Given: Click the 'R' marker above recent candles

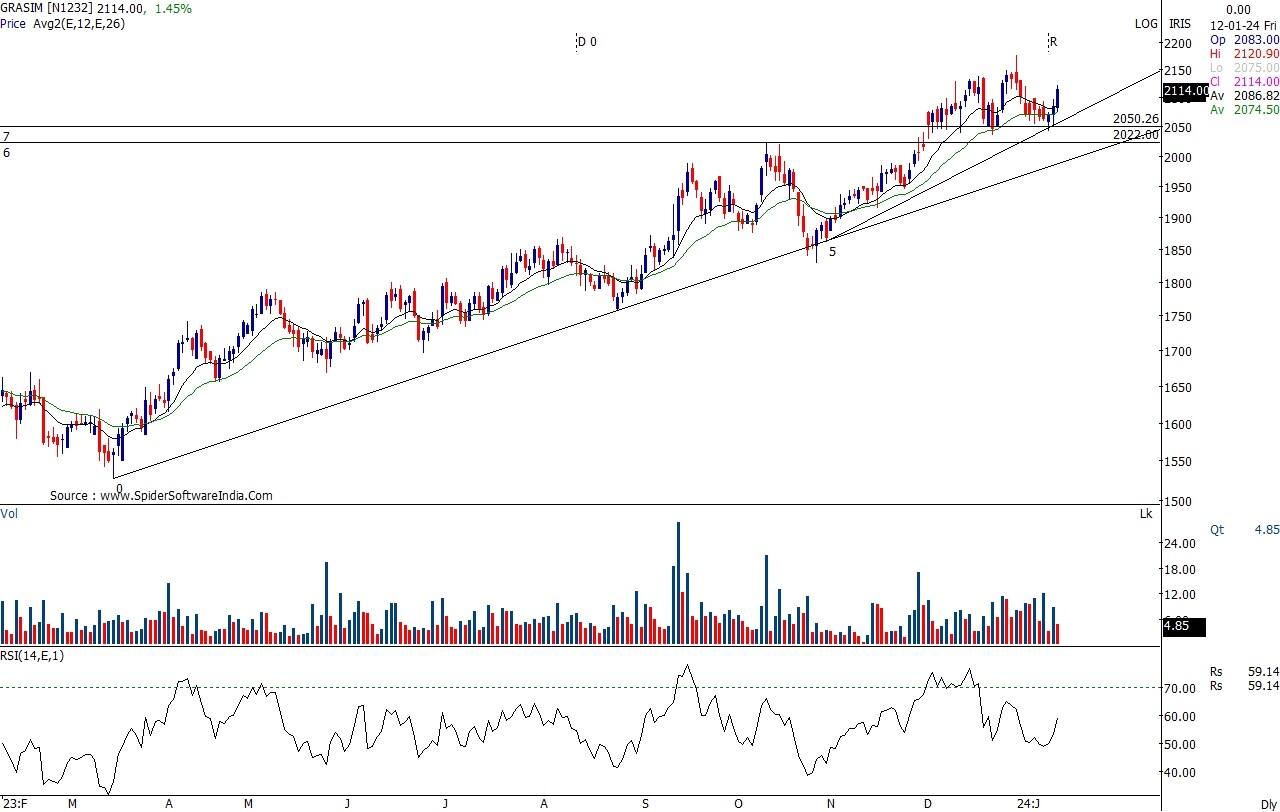Looking at the screenshot, I should (1053, 42).
